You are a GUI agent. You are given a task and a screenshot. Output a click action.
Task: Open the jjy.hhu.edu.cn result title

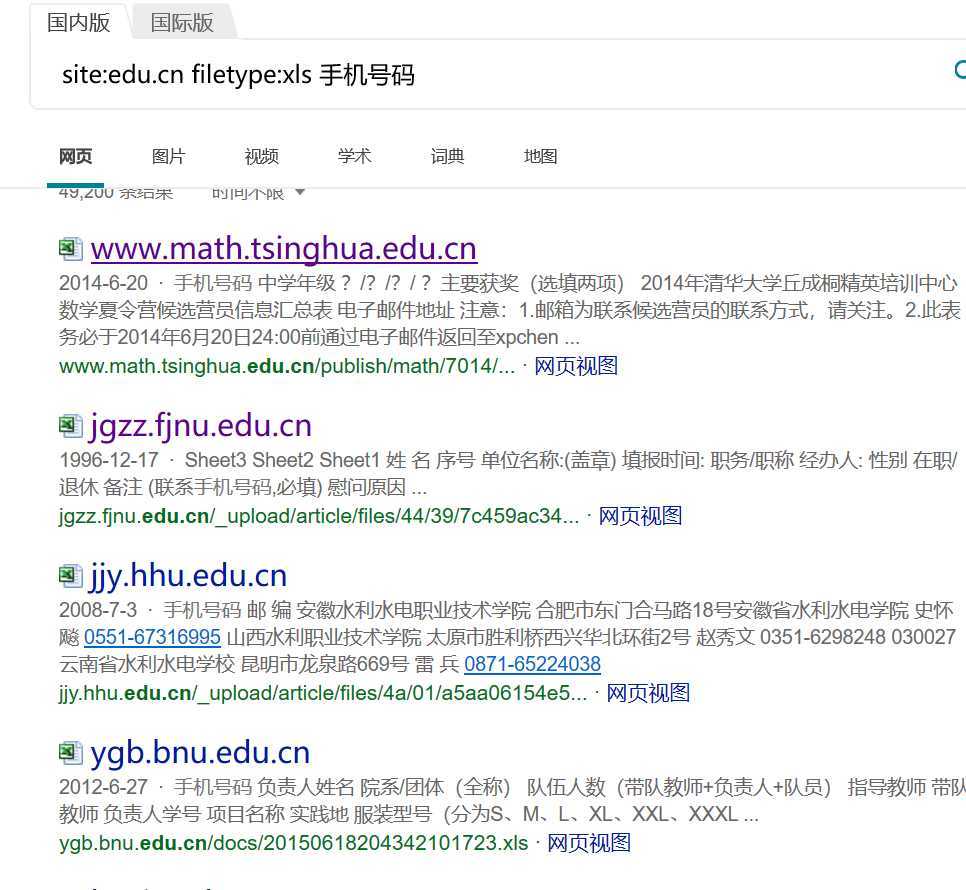(189, 575)
